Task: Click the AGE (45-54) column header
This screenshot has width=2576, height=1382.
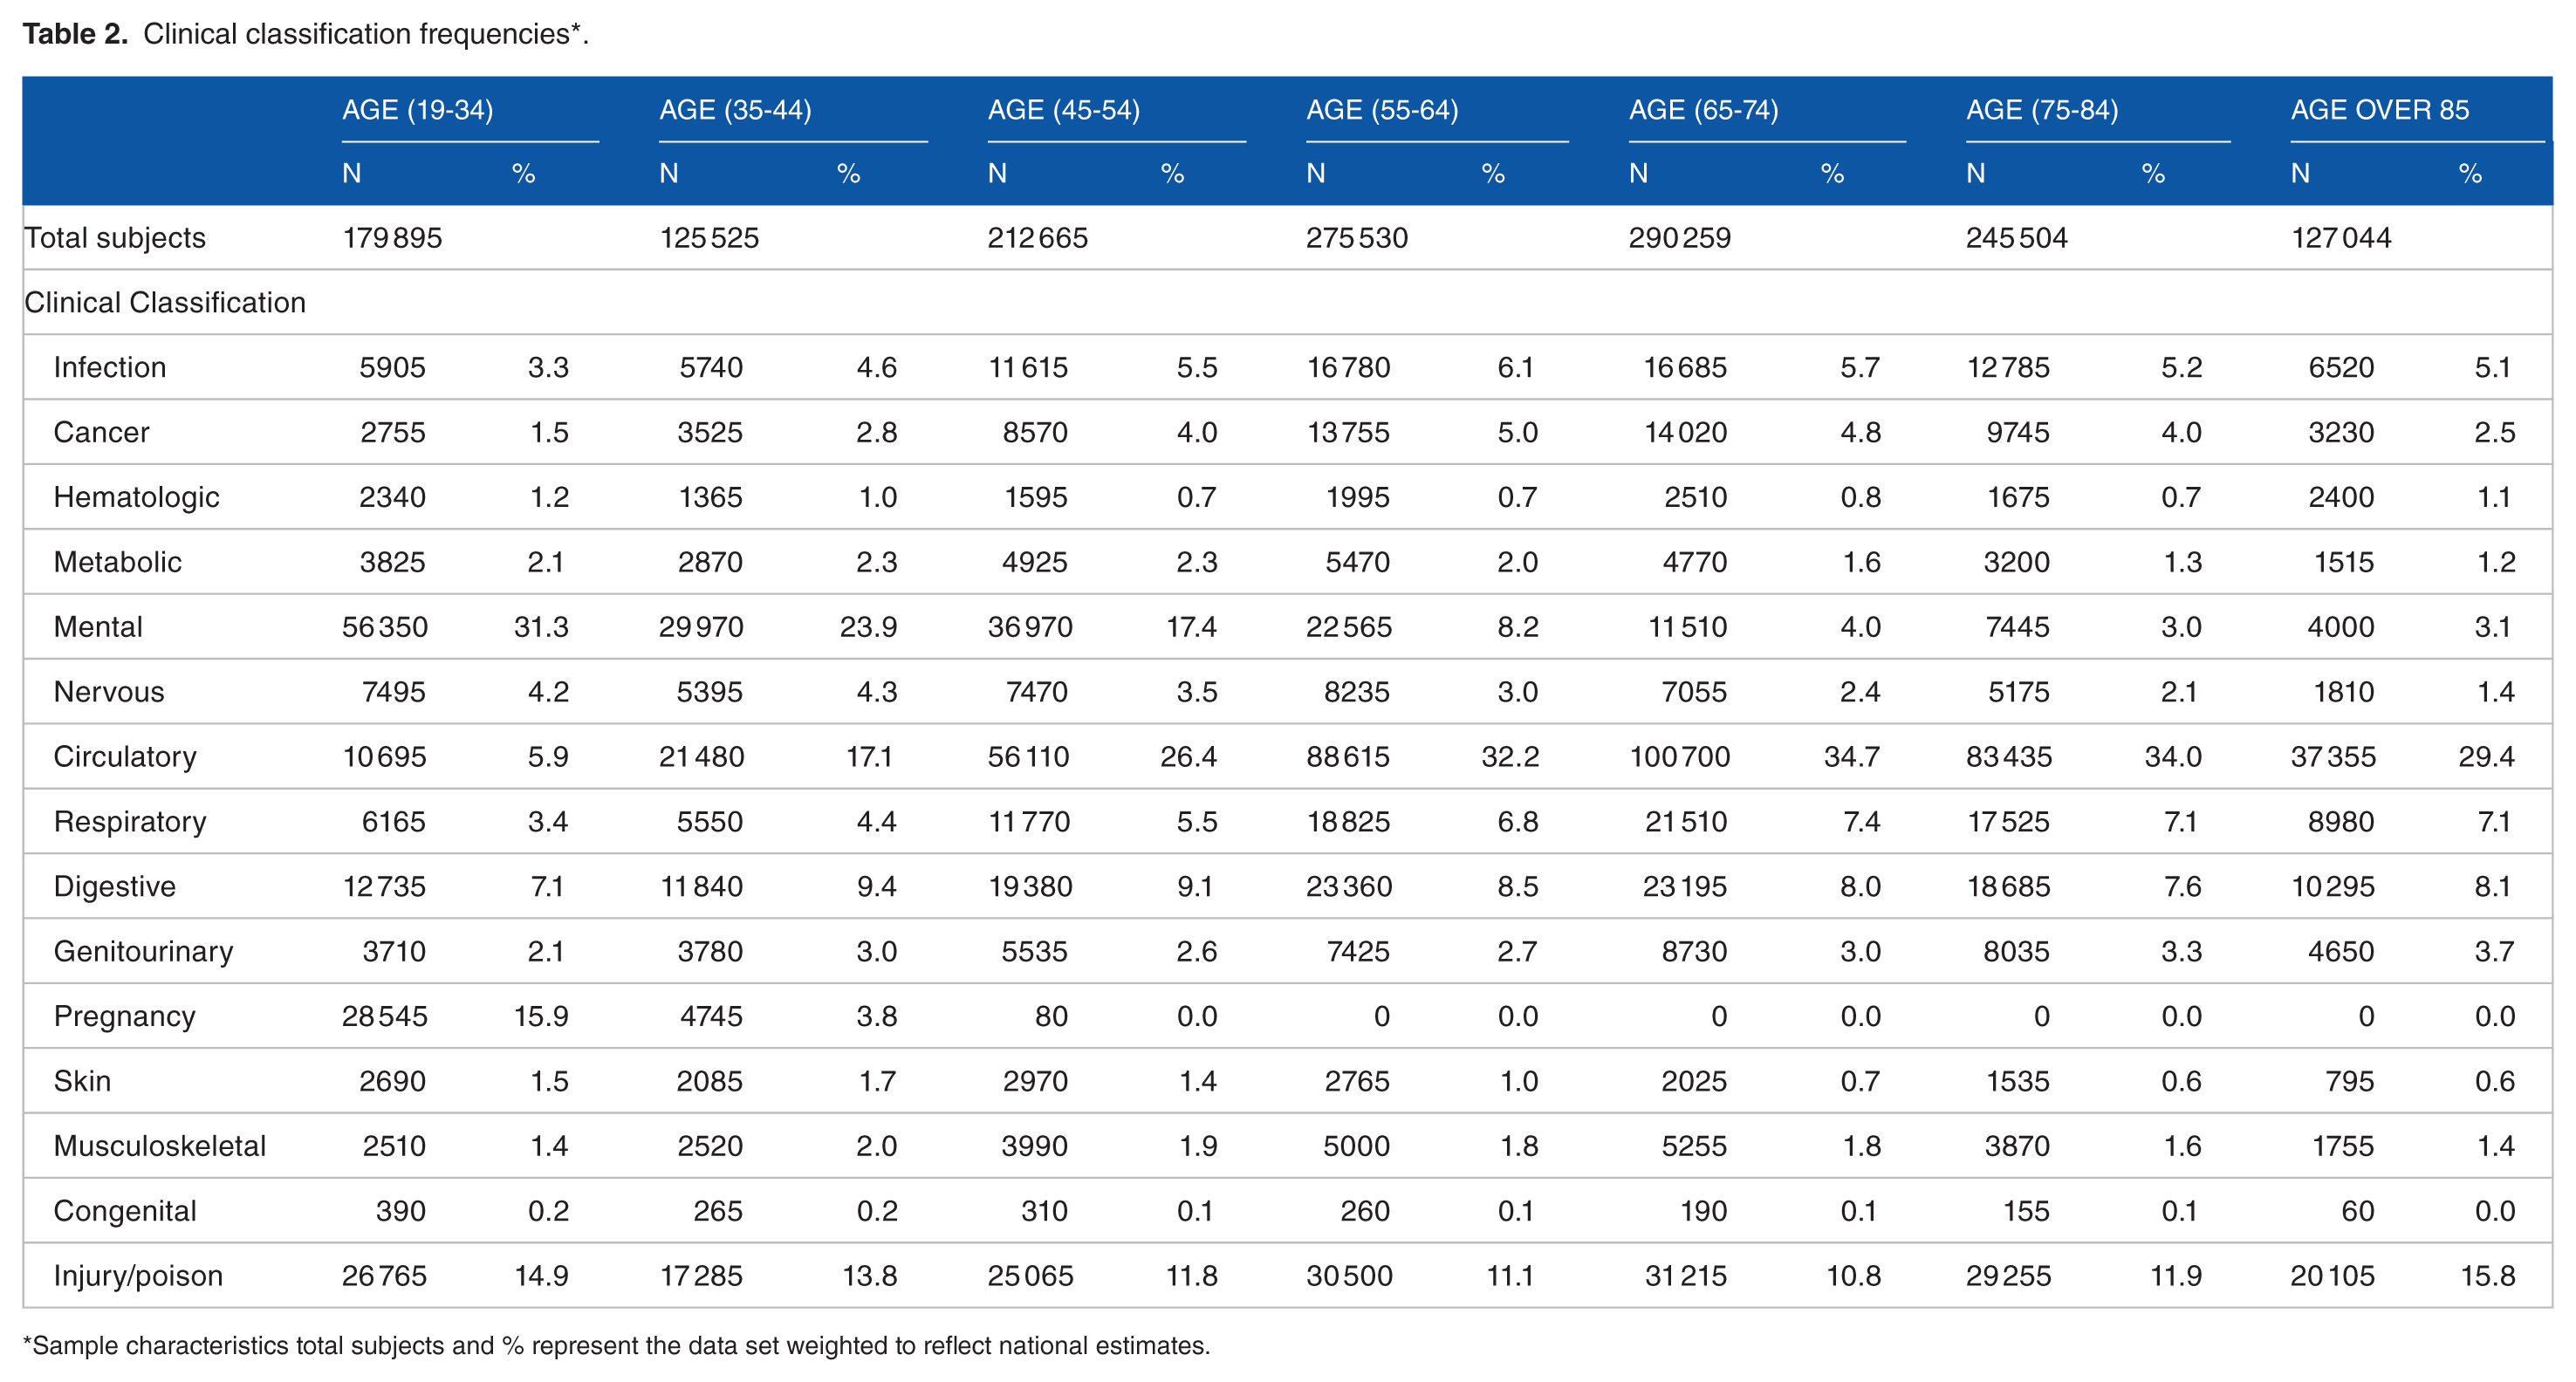Action: [x=1063, y=110]
